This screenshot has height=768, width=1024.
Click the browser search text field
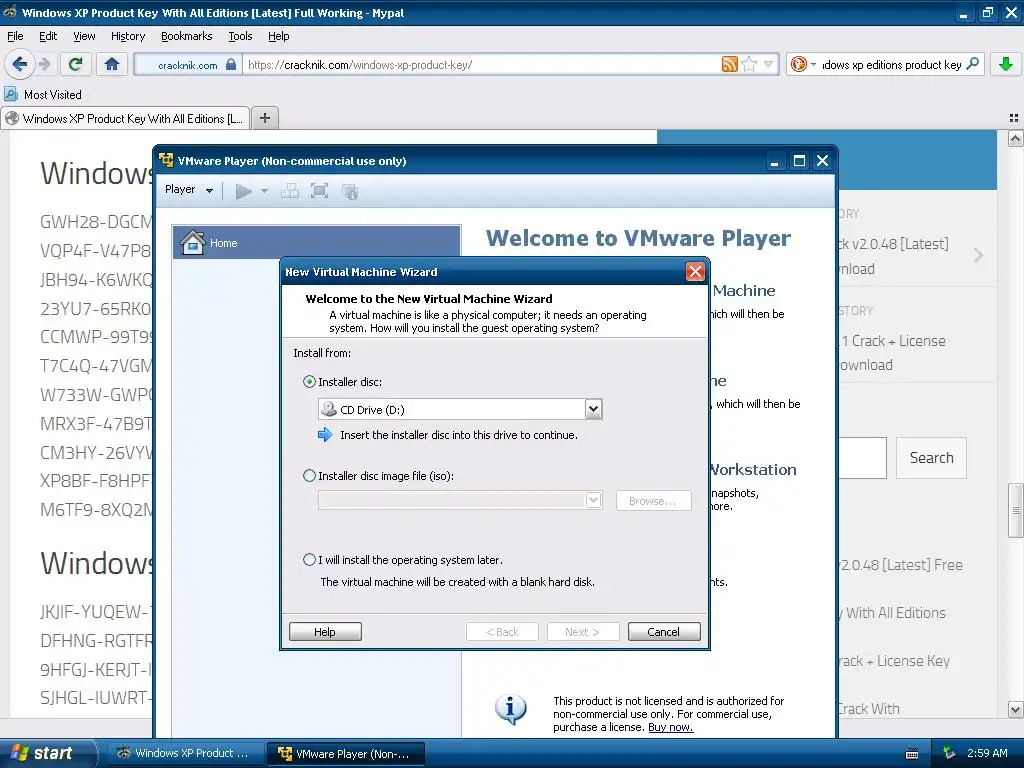[x=891, y=65]
